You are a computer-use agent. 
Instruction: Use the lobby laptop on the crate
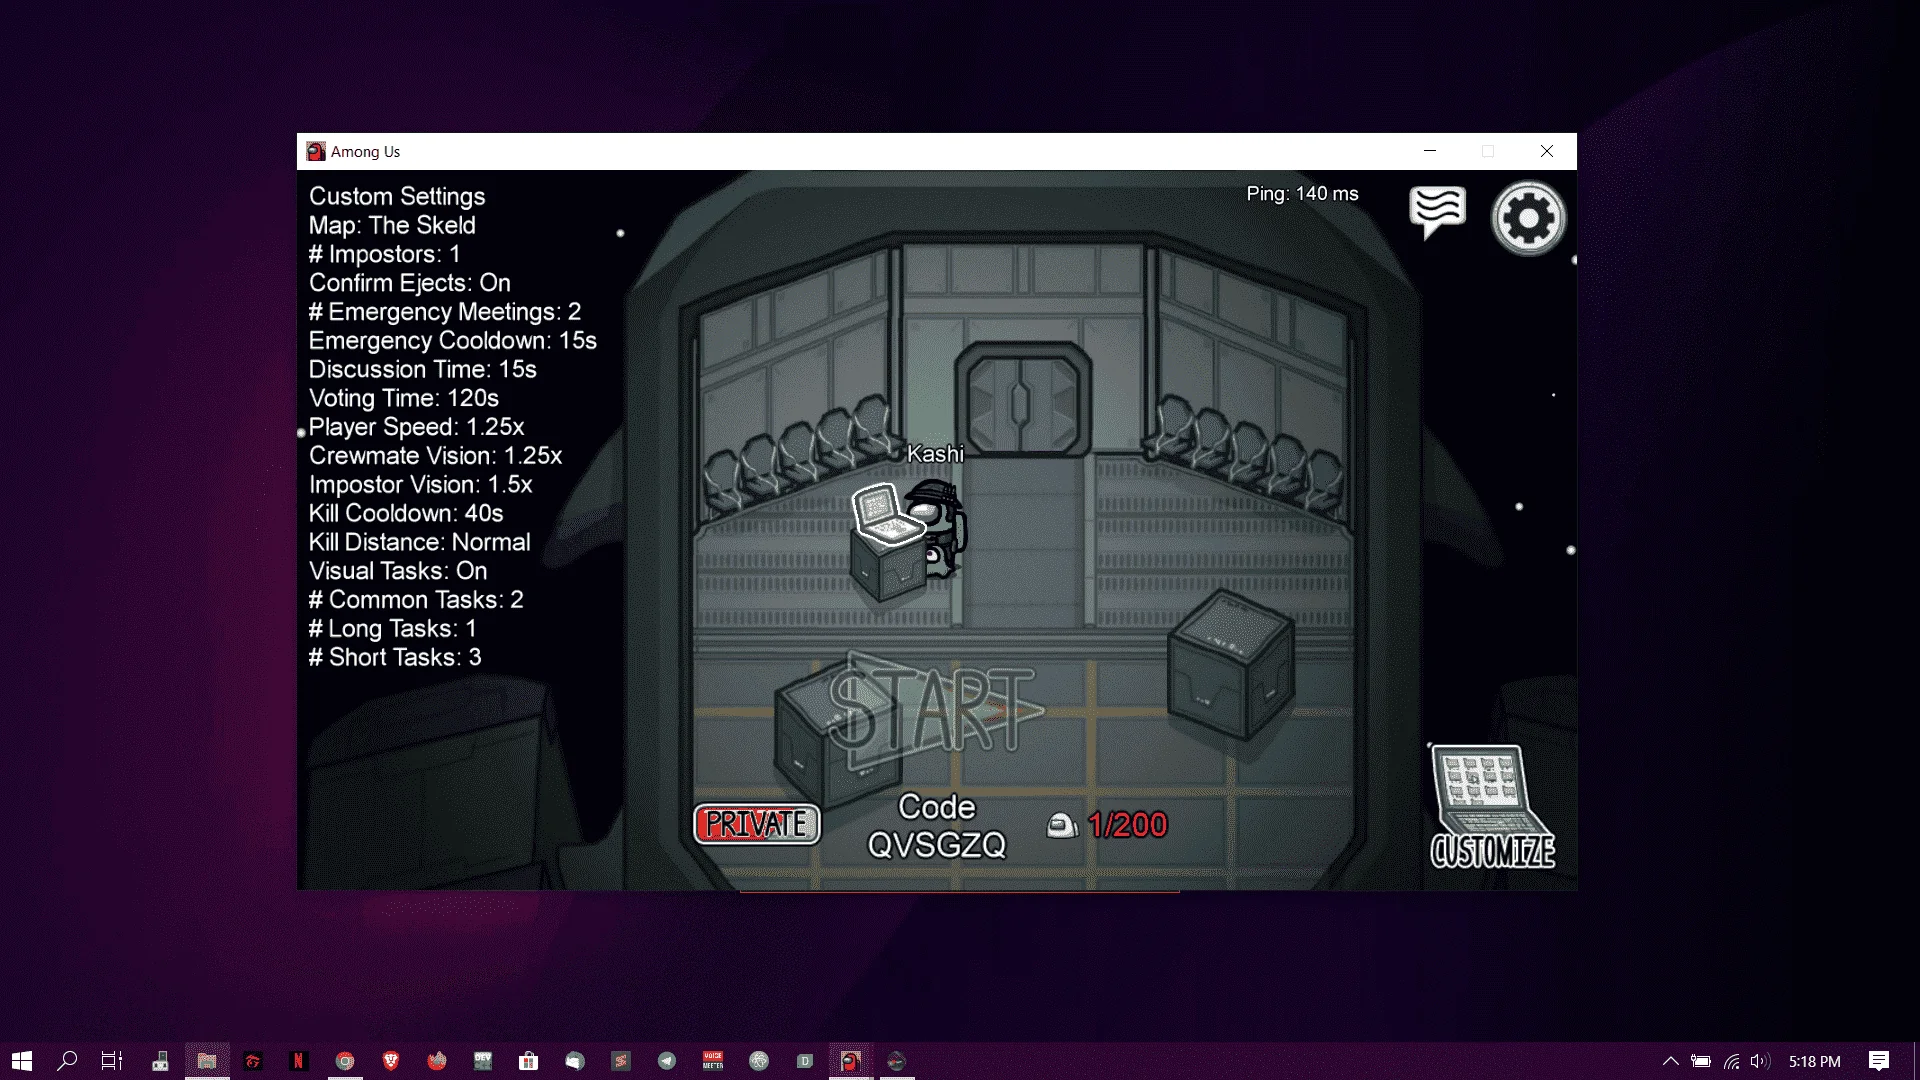pyautogui.click(x=885, y=514)
